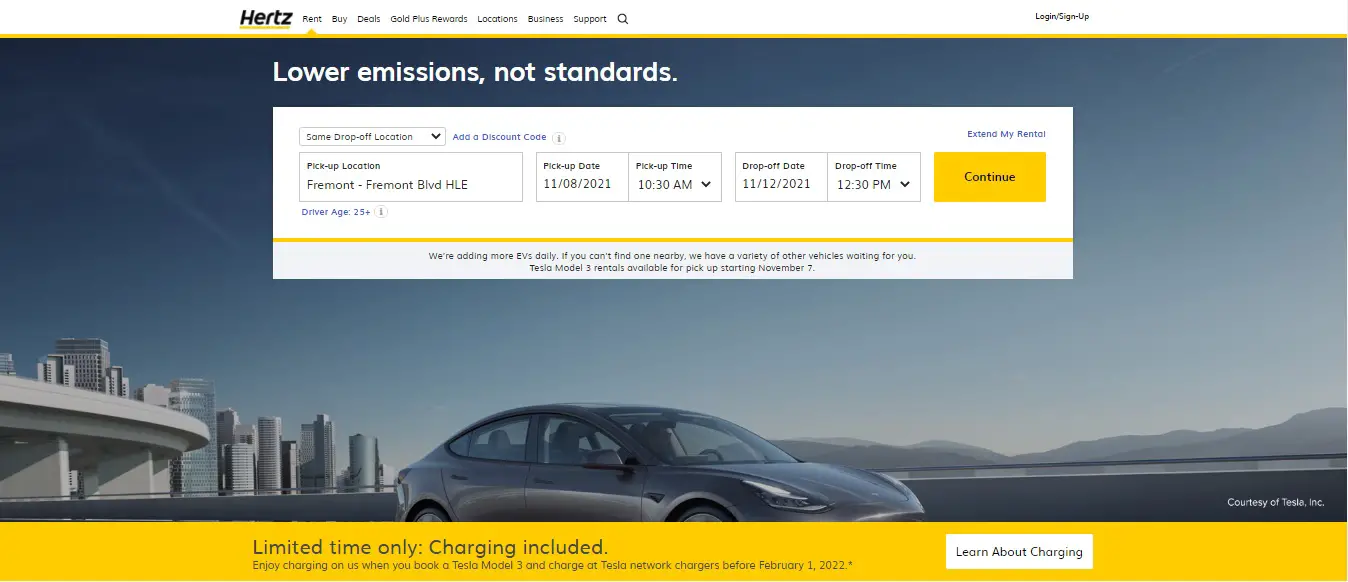The image size is (1348, 582).
Task: Open Gold Plus Rewards menu
Action: [429, 19]
